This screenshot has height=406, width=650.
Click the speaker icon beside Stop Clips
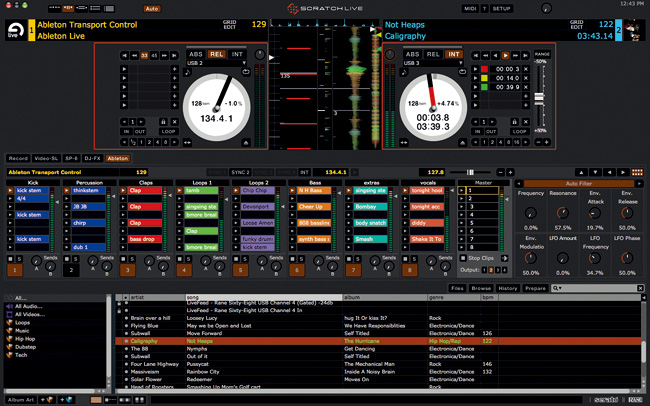coord(504,258)
